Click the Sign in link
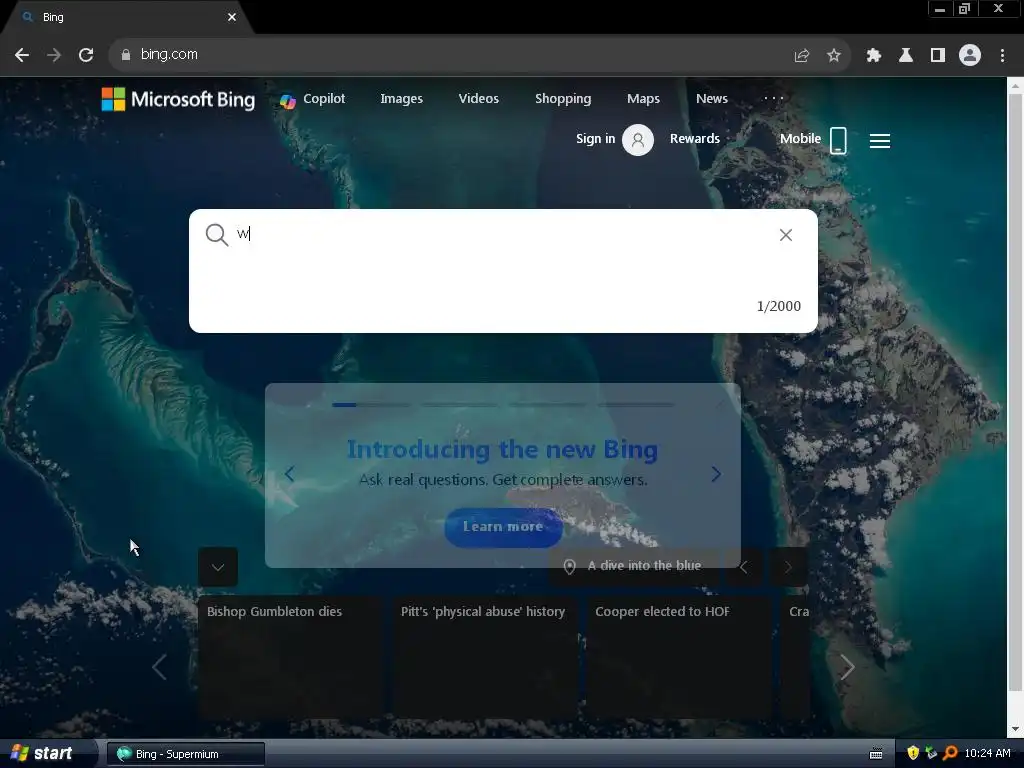 [596, 138]
